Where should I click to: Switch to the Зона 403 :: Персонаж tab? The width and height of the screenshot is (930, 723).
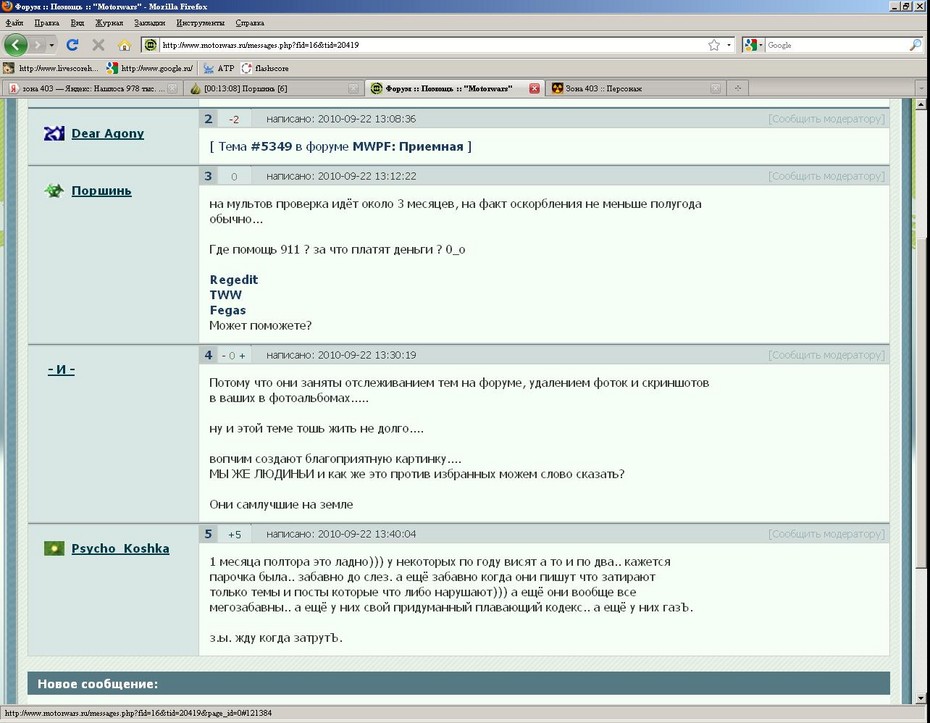click(x=630, y=88)
